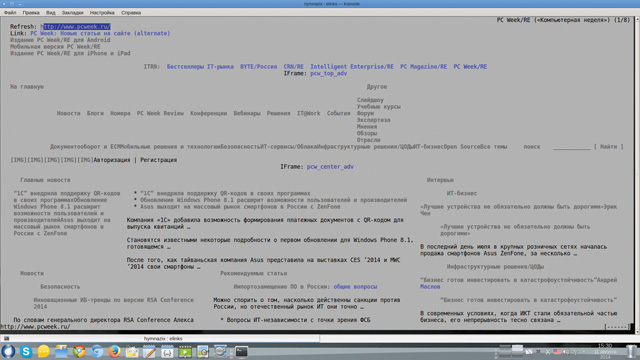Click the PC Week Review navigation item
Screen dimensions: 640x360
point(160,113)
